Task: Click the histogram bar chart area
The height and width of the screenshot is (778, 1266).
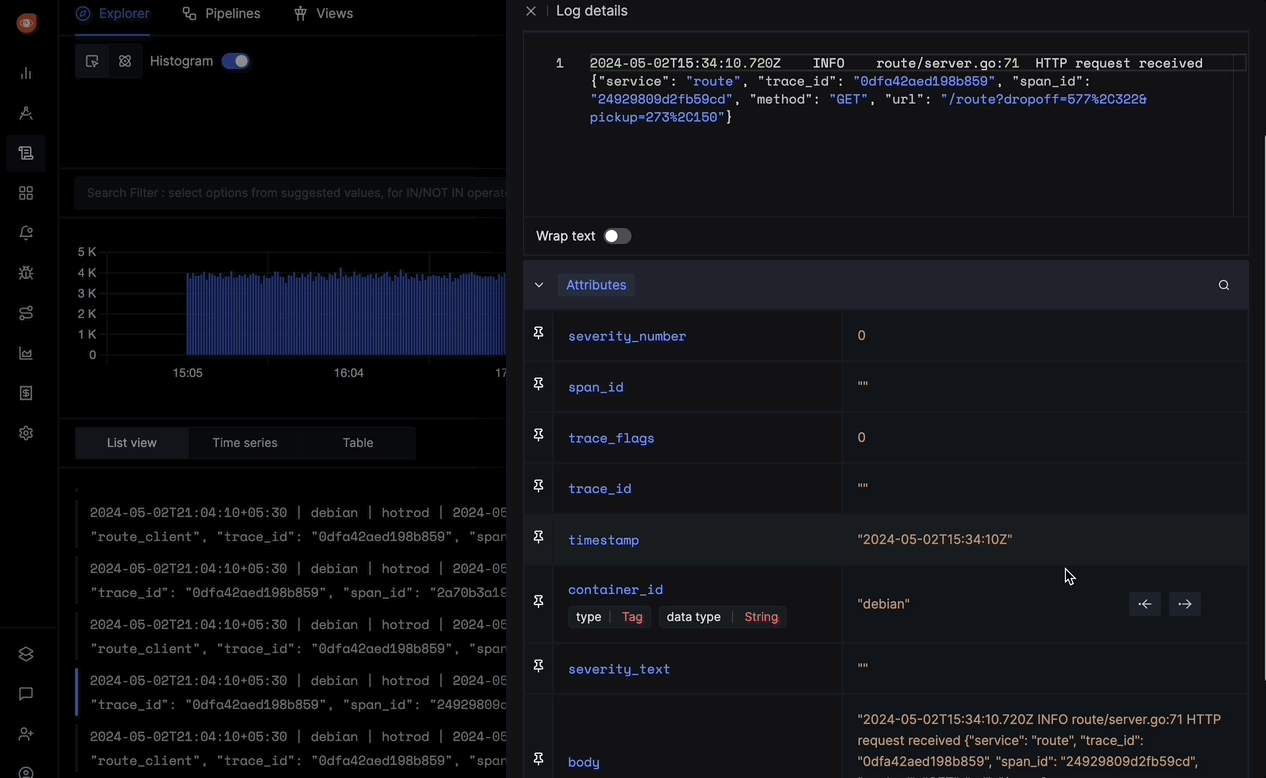Action: (345, 311)
